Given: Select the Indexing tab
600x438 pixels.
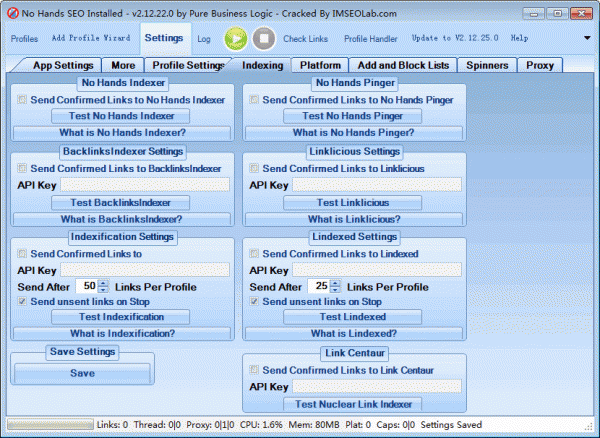Looking at the screenshot, I should tap(262, 65).
